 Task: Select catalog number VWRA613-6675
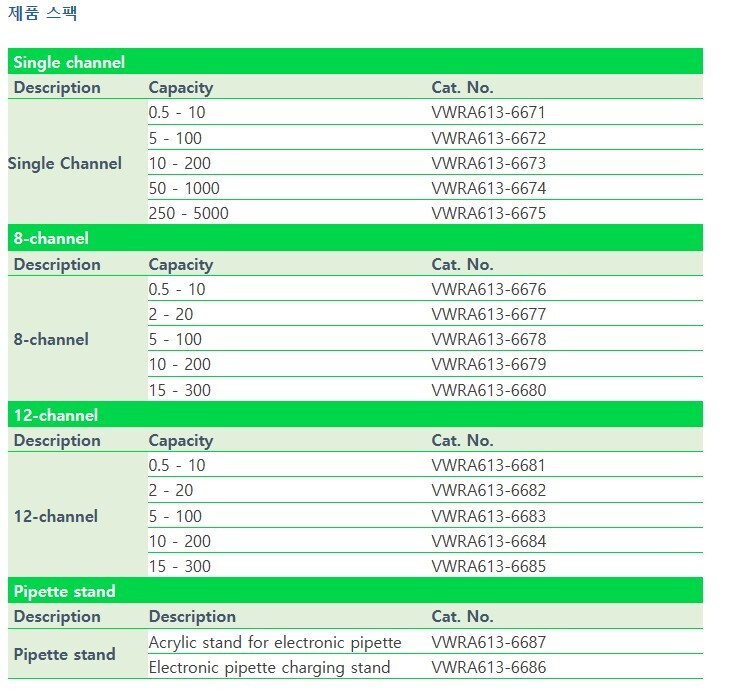coord(488,213)
